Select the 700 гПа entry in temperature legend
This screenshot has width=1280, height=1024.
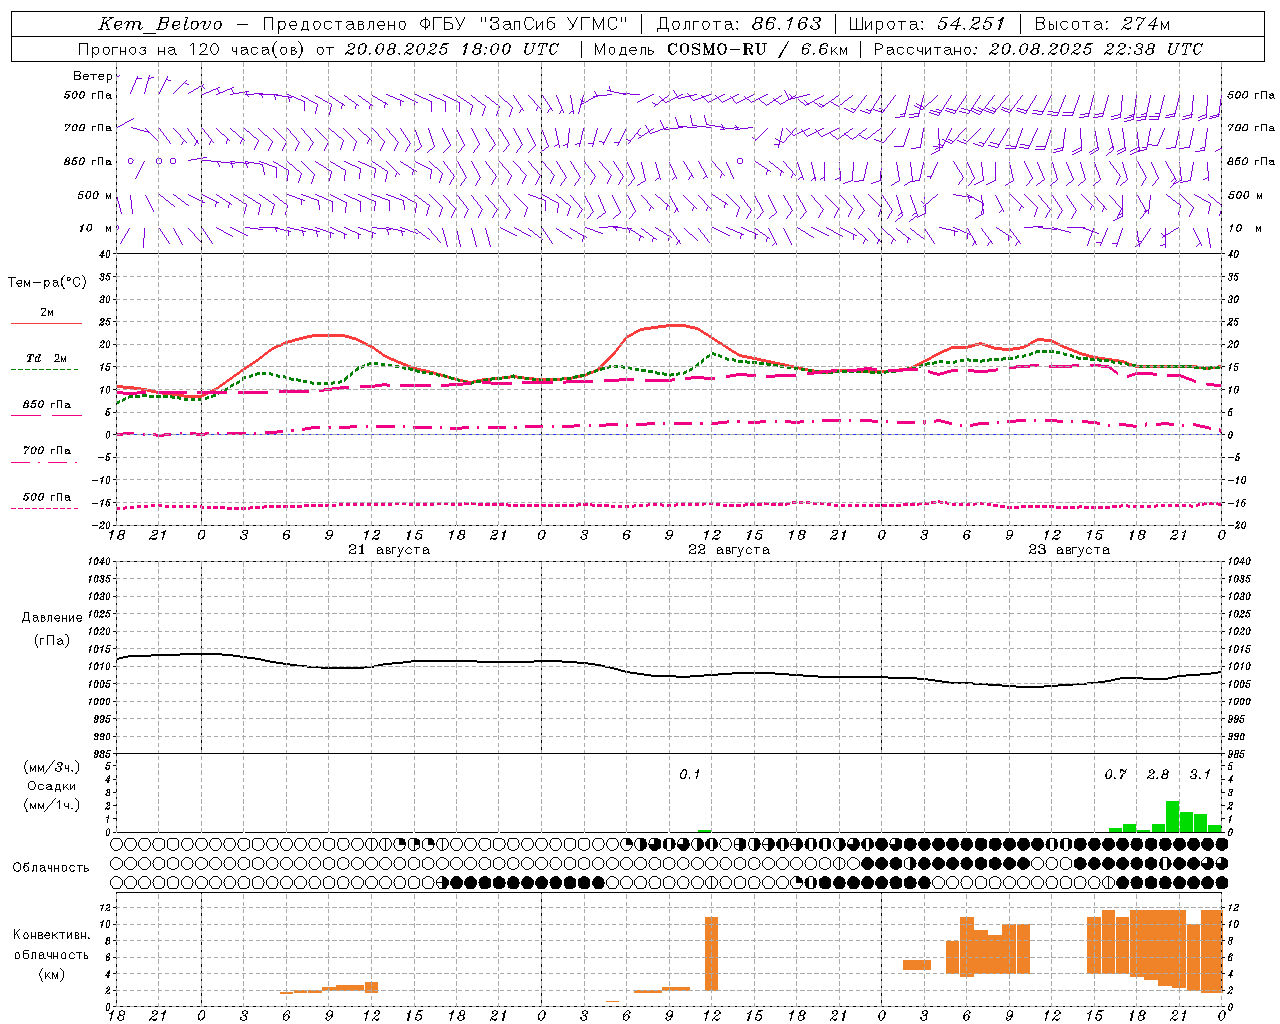[x=47, y=451]
